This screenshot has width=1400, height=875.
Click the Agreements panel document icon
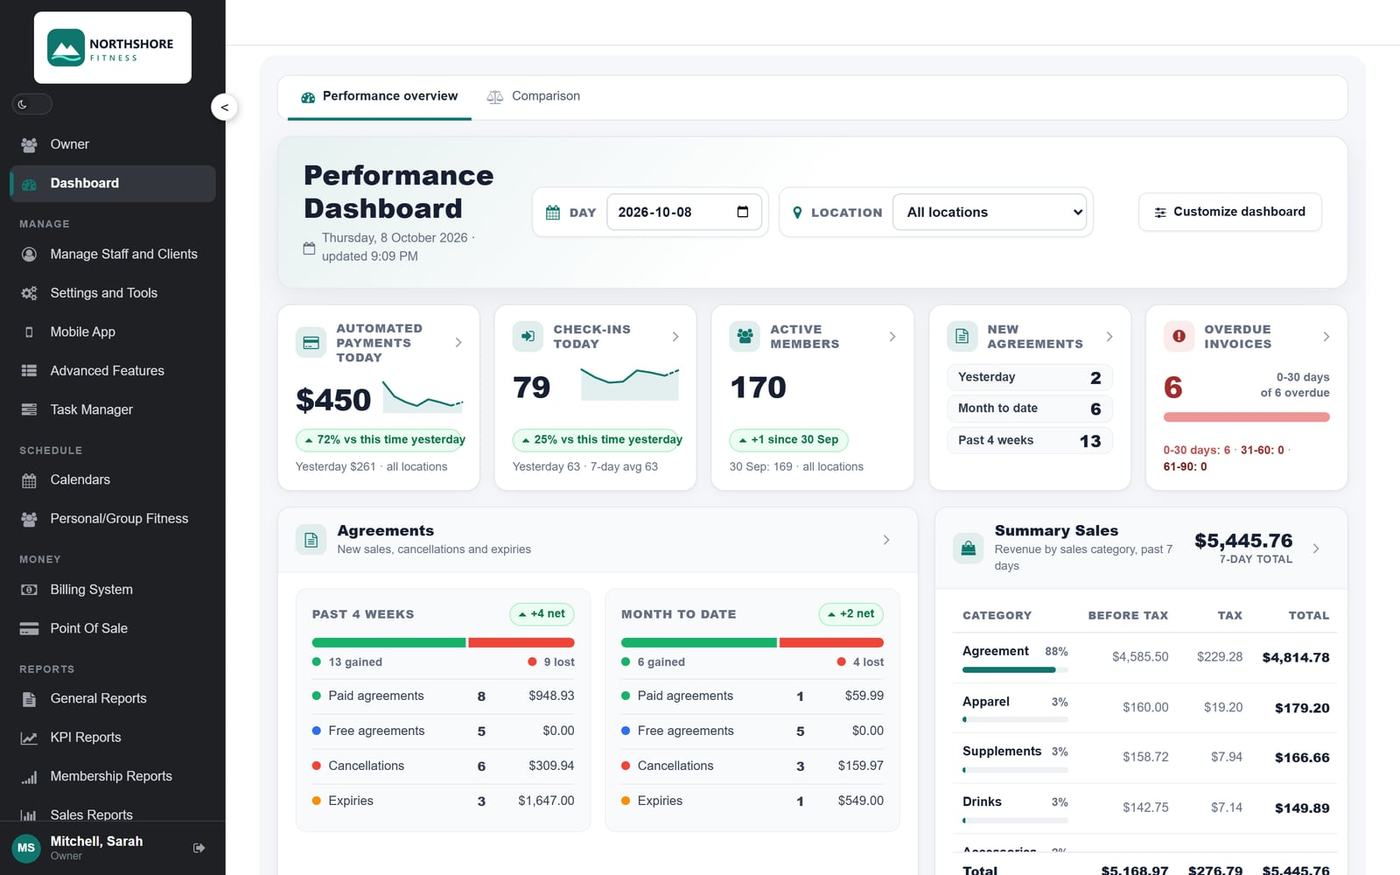click(x=311, y=540)
